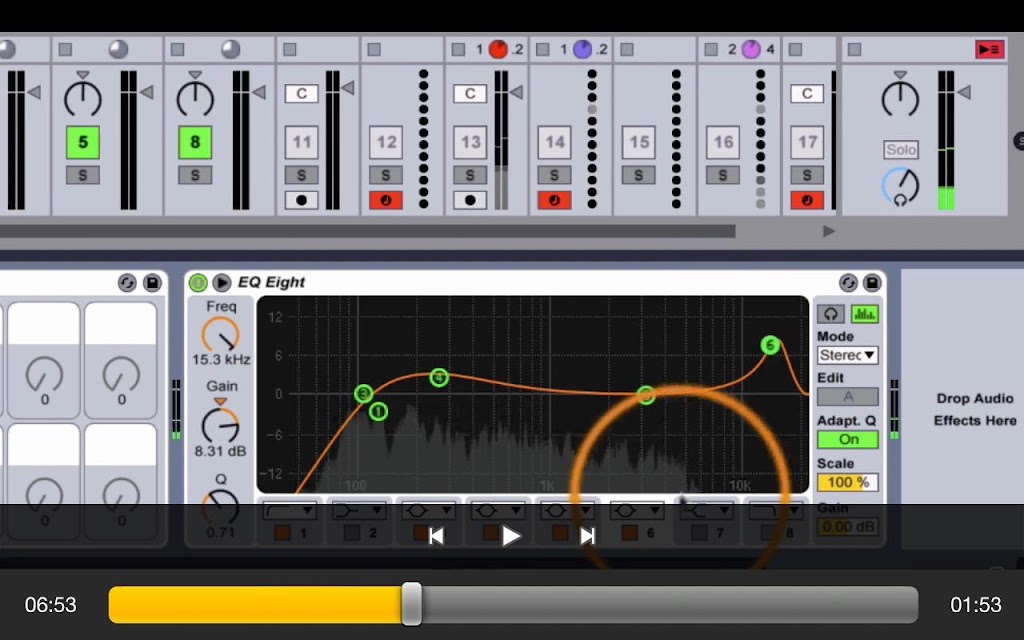Arm track 11 with its record button
This screenshot has width=1024, height=640.
point(301,200)
